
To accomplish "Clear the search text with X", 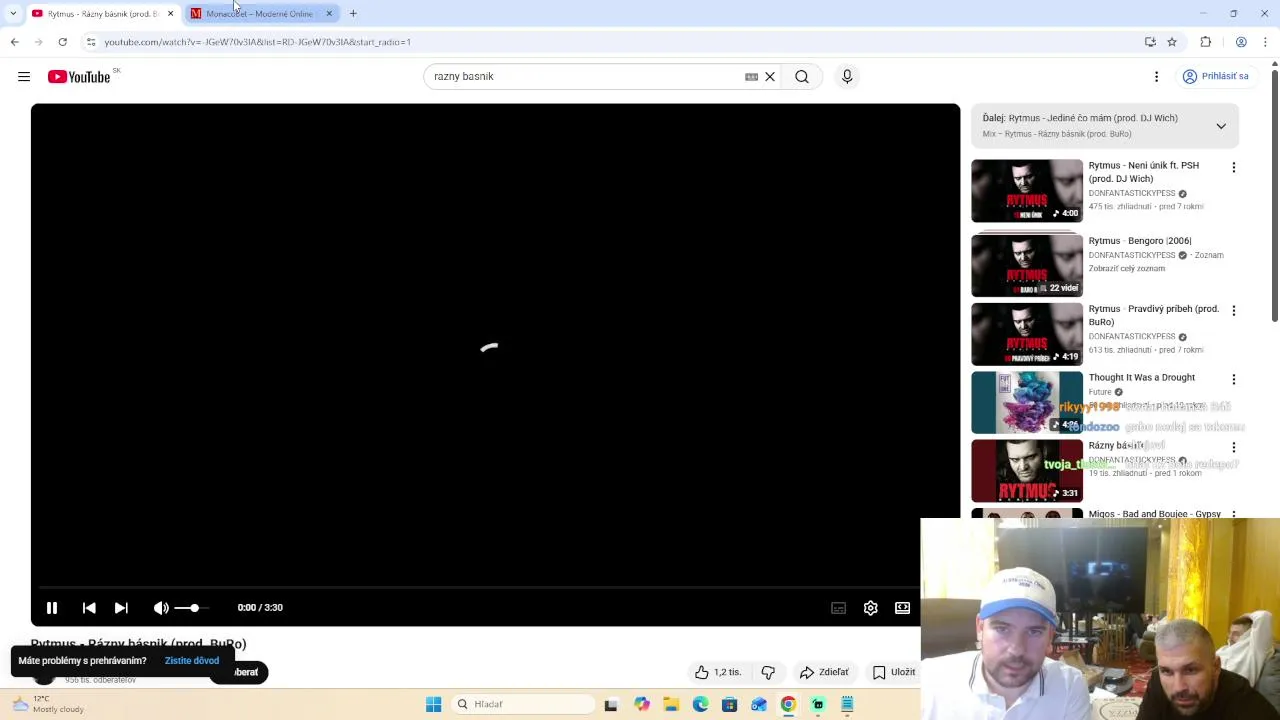I will point(770,76).
